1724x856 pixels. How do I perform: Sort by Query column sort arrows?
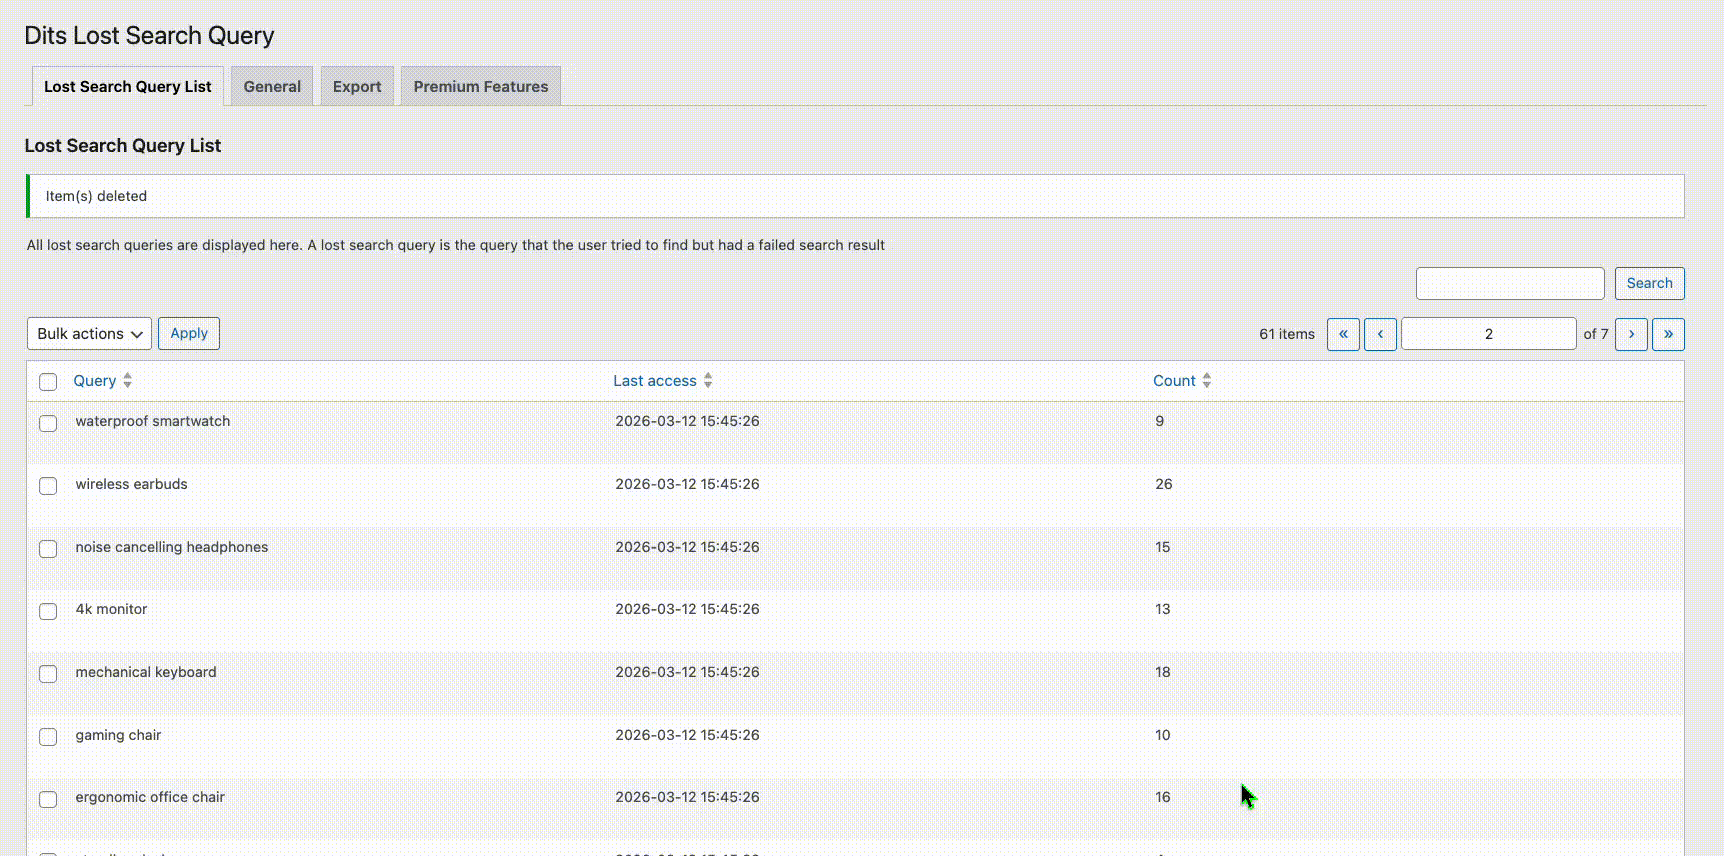127,381
